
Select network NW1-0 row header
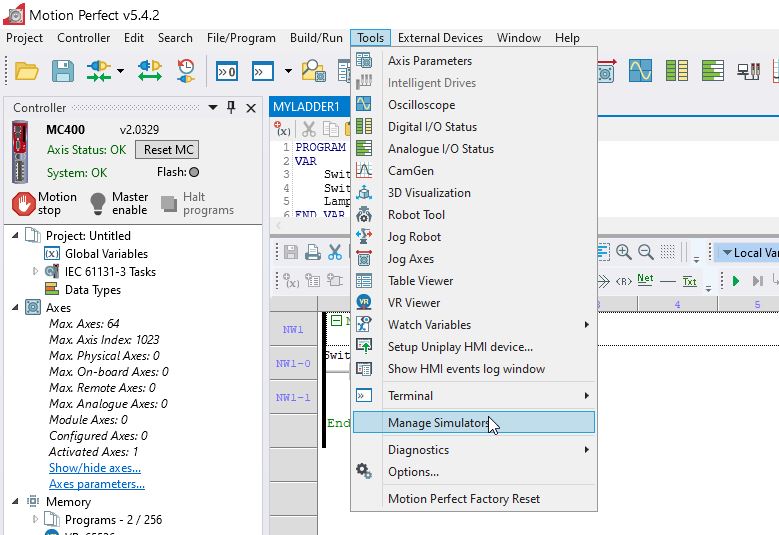pos(293,364)
